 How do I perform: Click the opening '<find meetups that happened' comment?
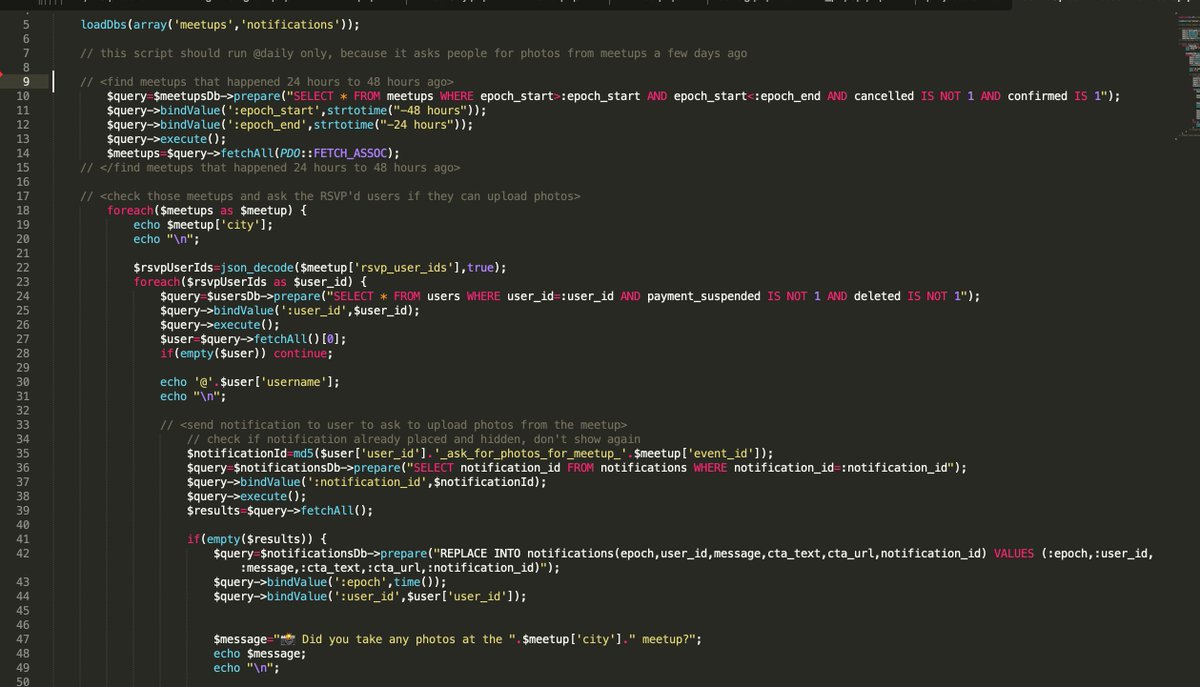tap(267, 82)
